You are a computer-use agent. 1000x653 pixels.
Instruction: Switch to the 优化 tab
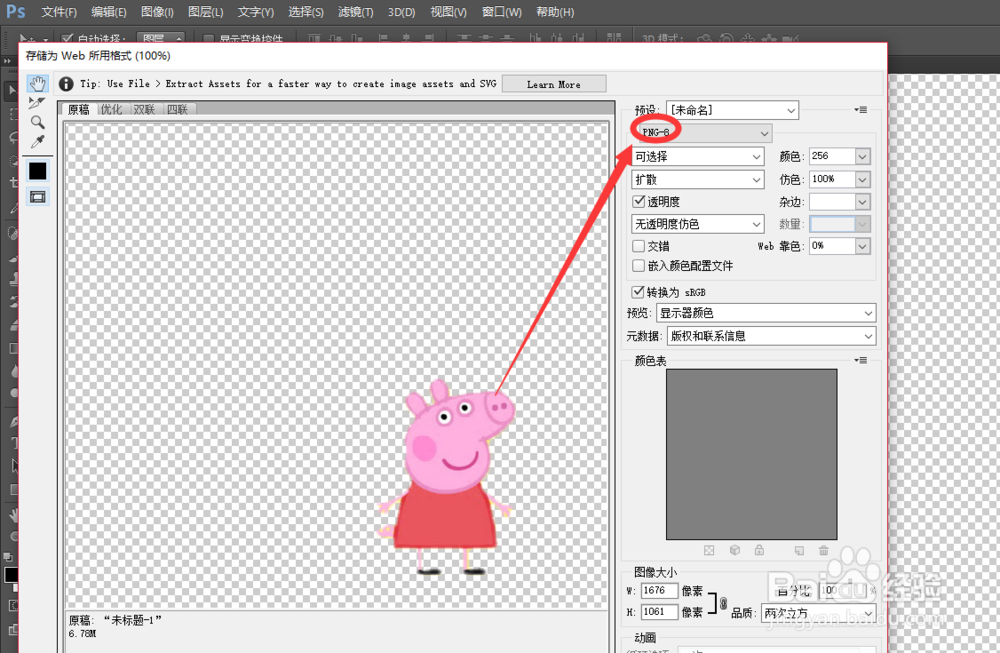(112, 109)
